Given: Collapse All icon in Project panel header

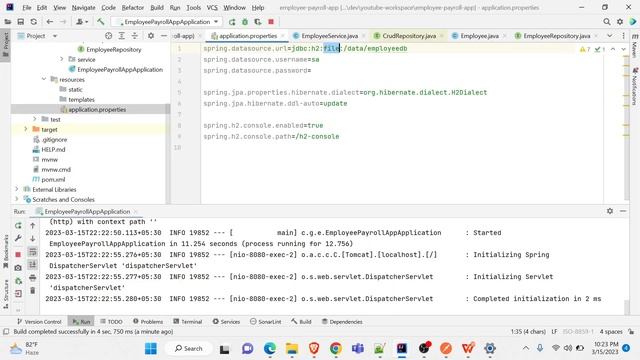Looking at the screenshot, I should pyautogui.click(x=135, y=36).
